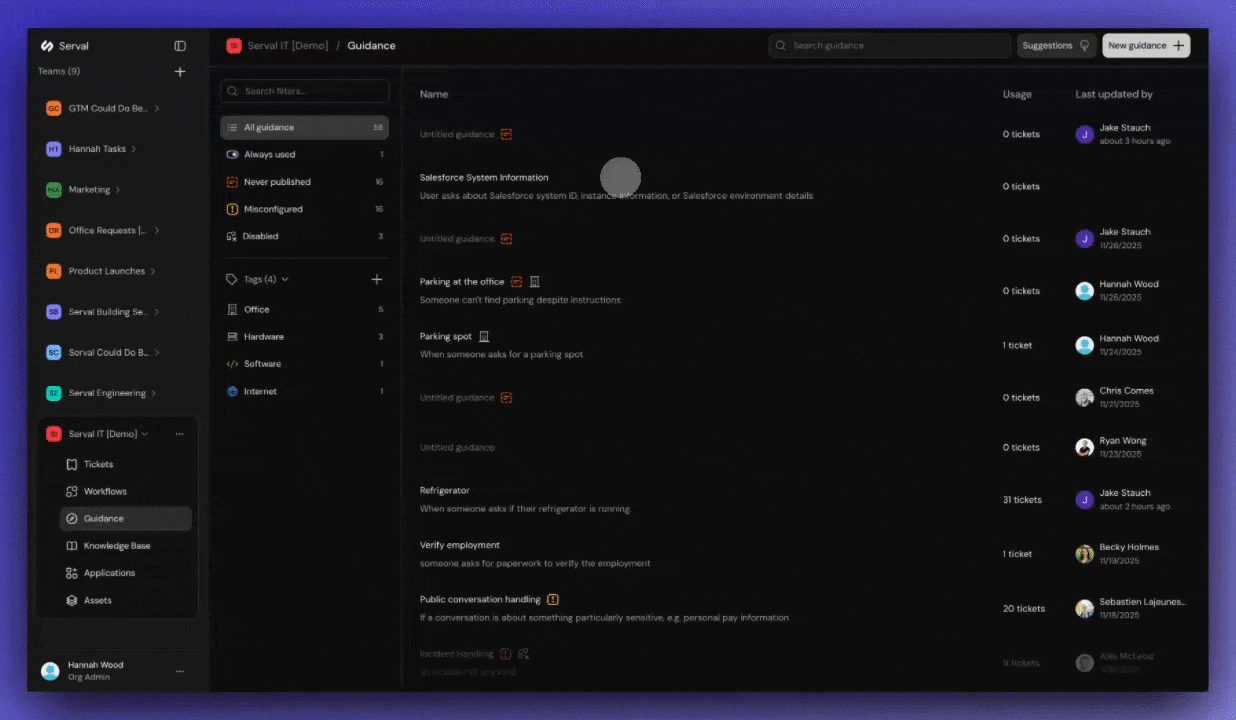Click Serval Building Se... team avatar

pos(54,312)
